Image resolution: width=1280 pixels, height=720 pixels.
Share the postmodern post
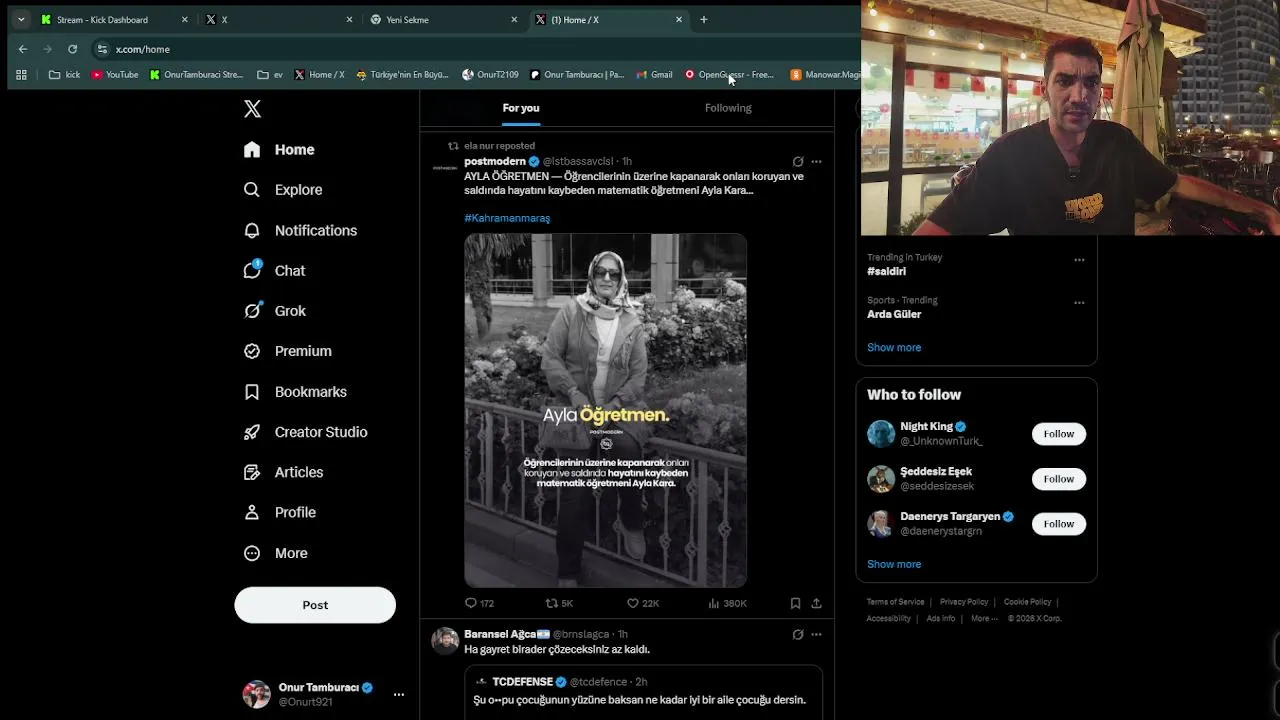click(816, 603)
